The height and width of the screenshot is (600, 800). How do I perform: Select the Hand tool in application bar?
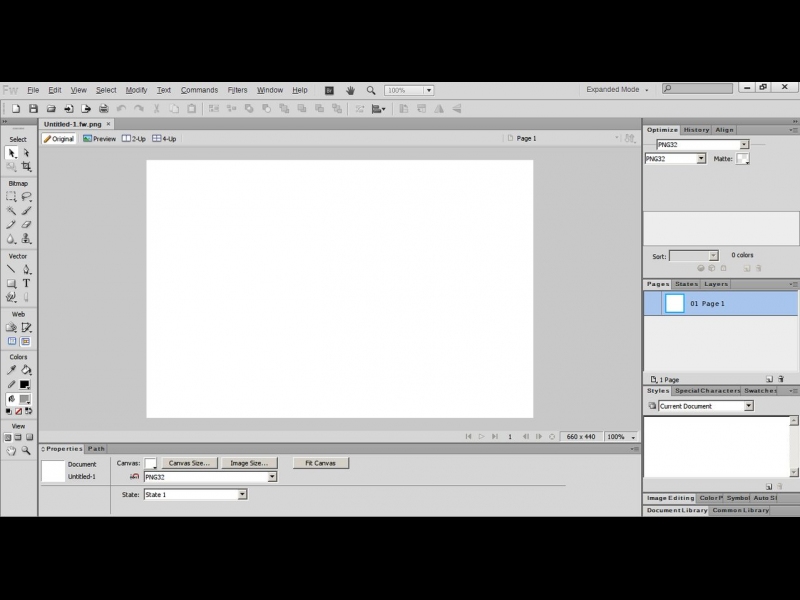pyautogui.click(x=351, y=90)
